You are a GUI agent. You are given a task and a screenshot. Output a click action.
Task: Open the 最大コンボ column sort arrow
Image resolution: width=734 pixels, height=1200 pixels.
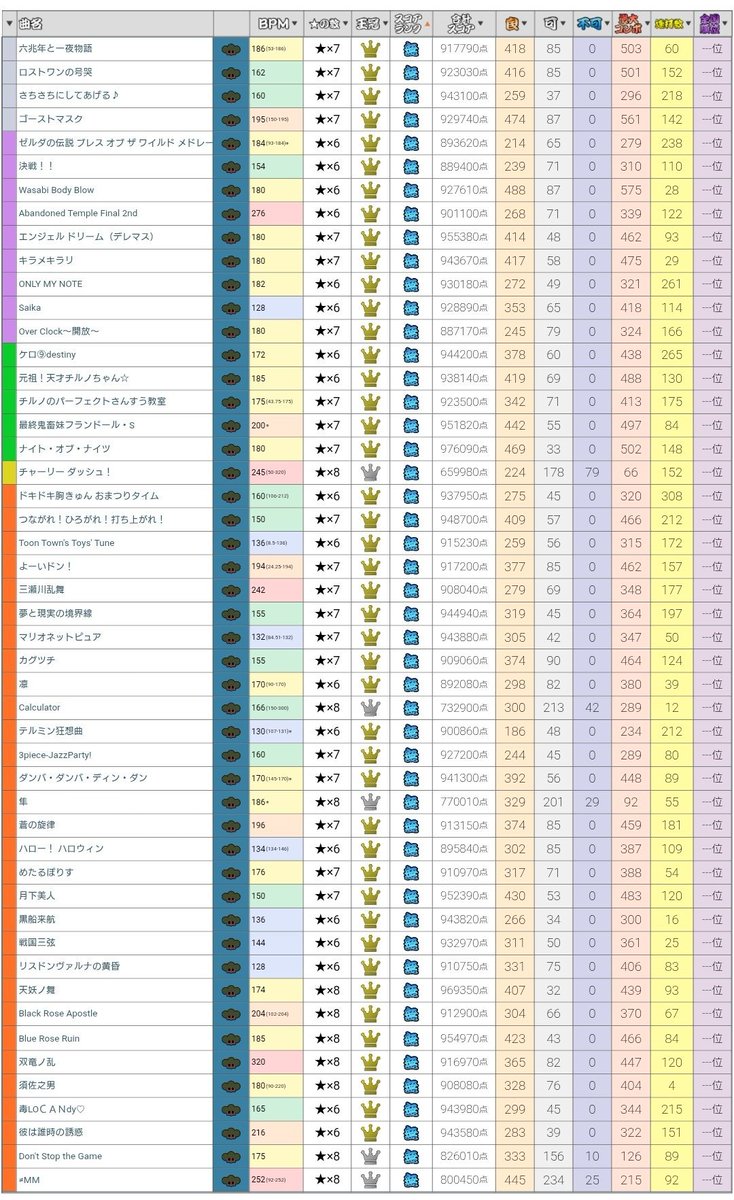pos(645,23)
